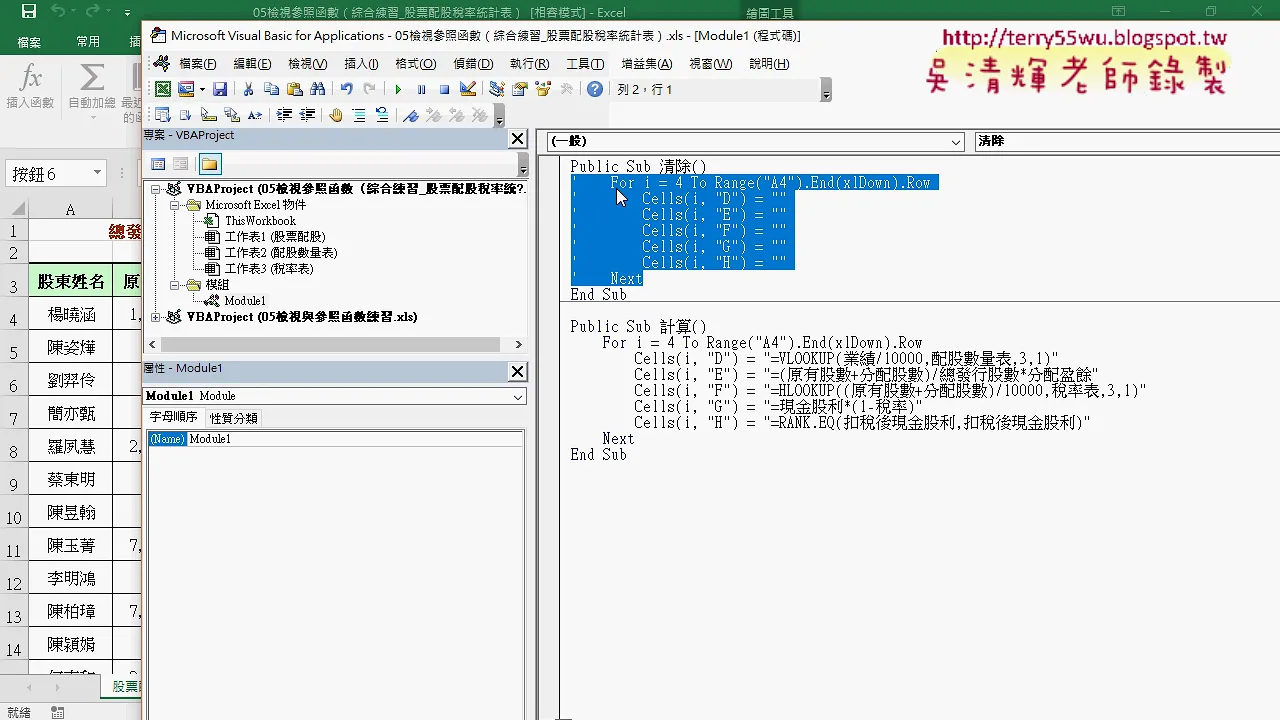Open 檢視(V) menu
The width and height of the screenshot is (1280, 720).
pos(307,63)
